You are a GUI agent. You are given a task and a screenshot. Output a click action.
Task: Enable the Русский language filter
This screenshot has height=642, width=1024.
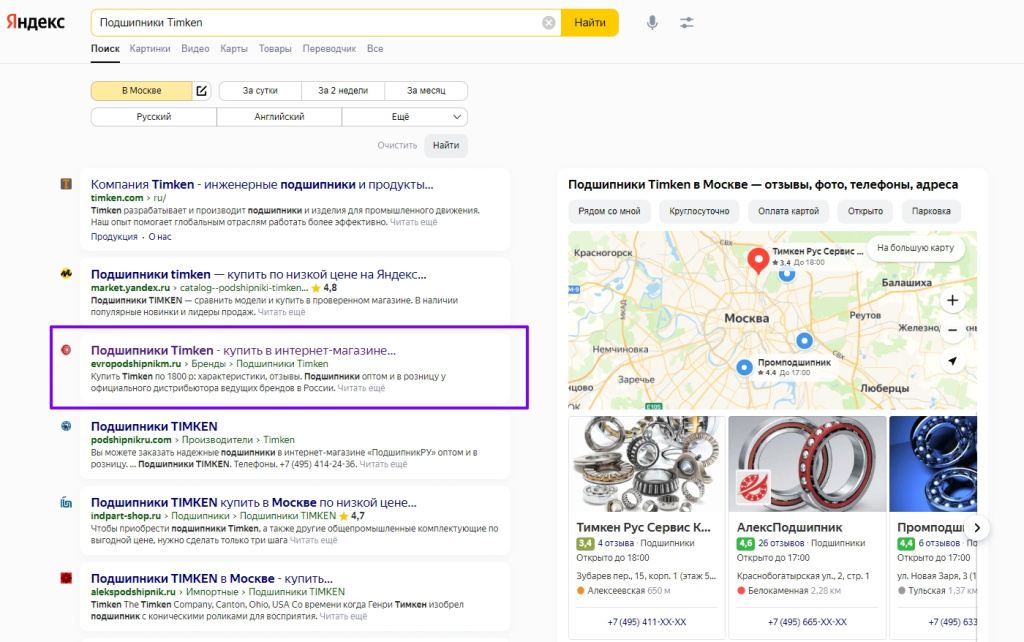[x=153, y=117]
